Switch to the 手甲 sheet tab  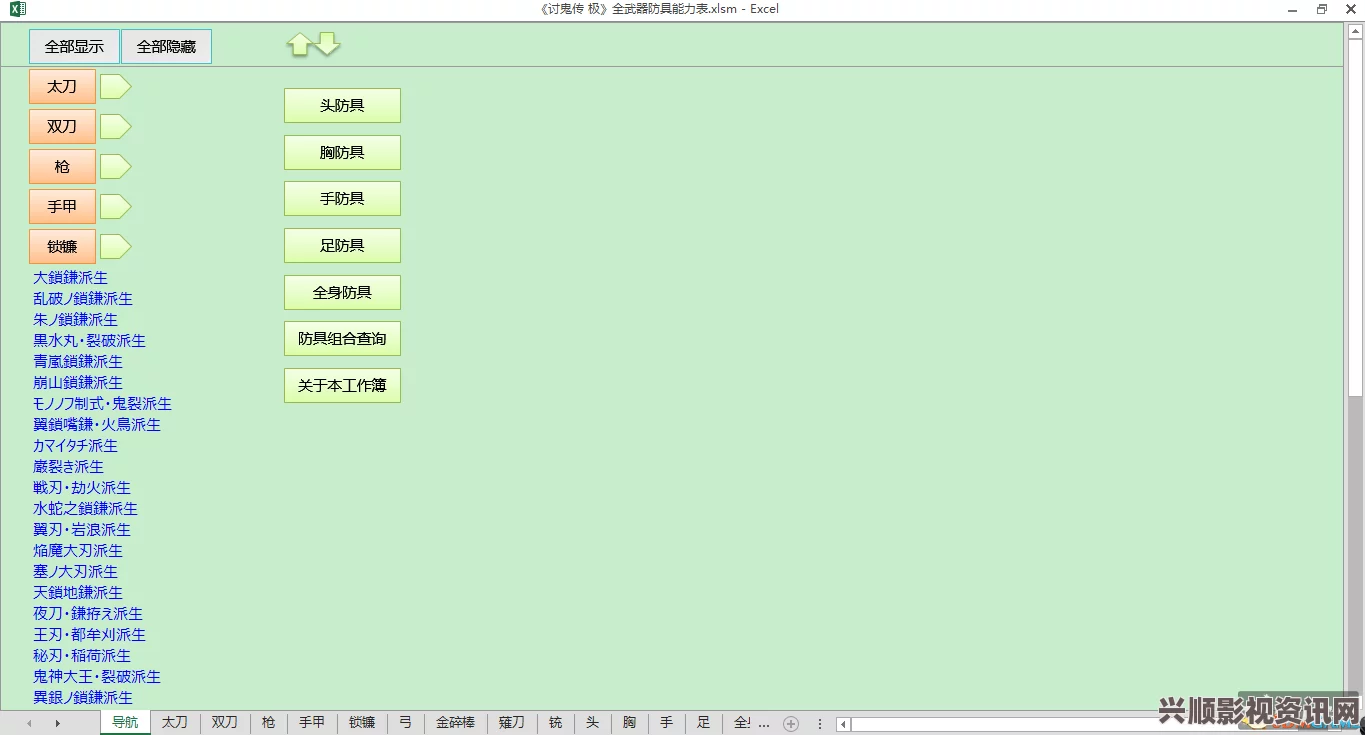click(312, 723)
